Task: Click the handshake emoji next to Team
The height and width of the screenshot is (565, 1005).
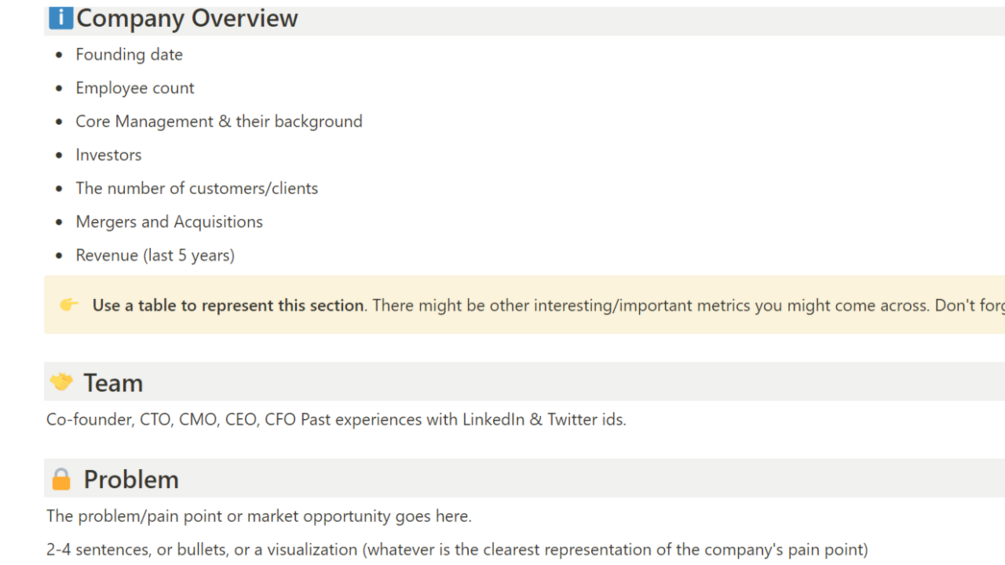Action: (61, 382)
